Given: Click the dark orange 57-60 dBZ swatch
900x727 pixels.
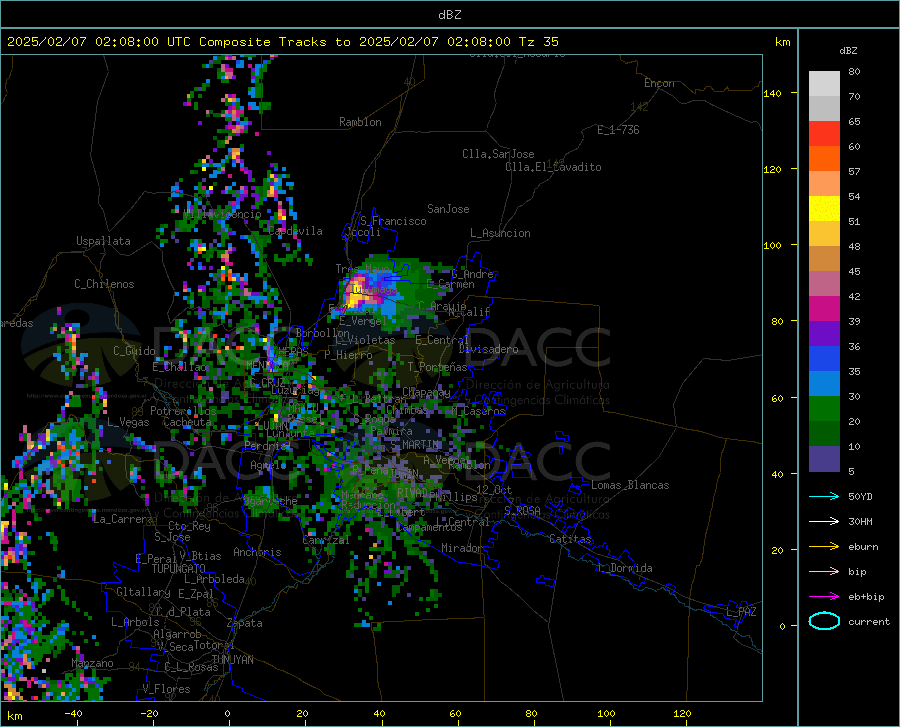Looking at the screenshot, I should click(824, 159).
